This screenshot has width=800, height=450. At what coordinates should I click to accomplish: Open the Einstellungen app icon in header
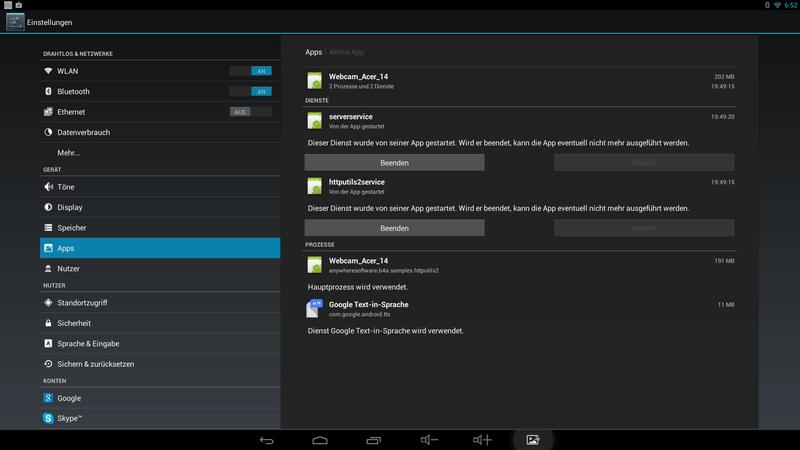(x=15, y=22)
